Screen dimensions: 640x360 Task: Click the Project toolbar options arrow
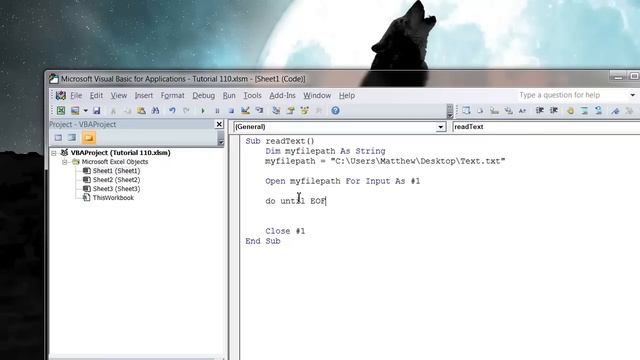(x=221, y=139)
